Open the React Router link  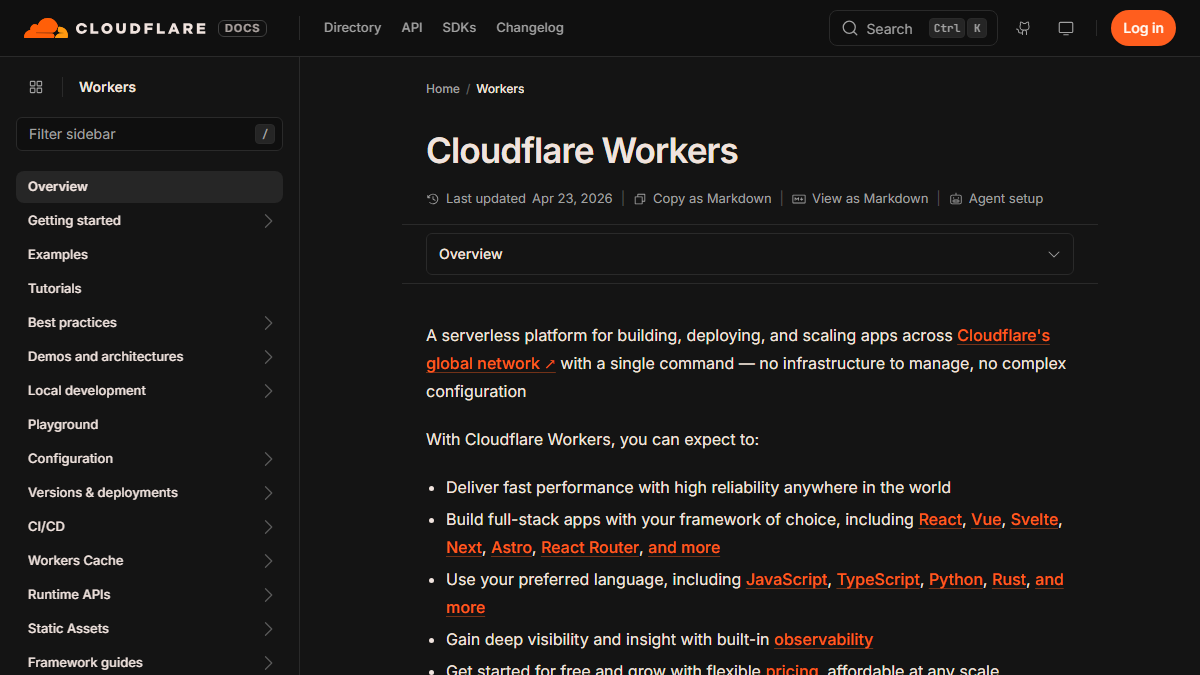590,548
